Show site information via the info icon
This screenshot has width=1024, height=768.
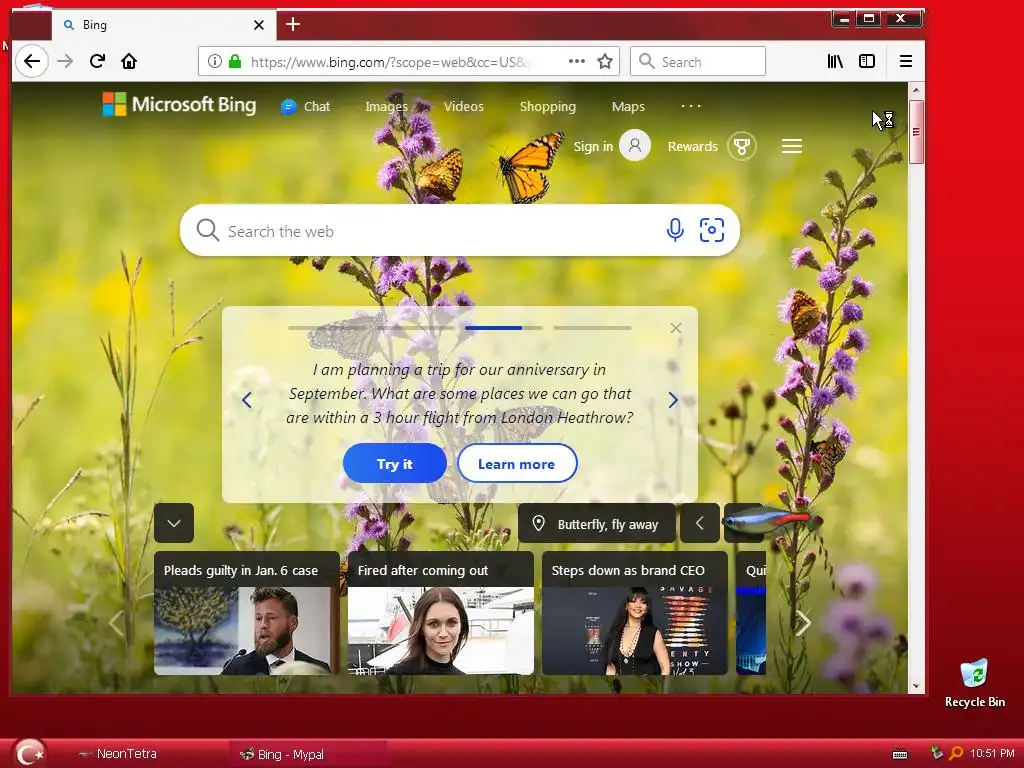click(x=214, y=61)
